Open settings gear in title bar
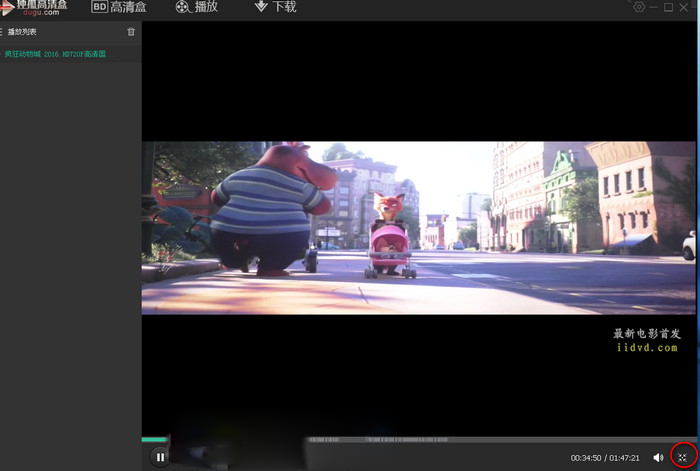This screenshot has height=471, width=700. [x=640, y=7]
